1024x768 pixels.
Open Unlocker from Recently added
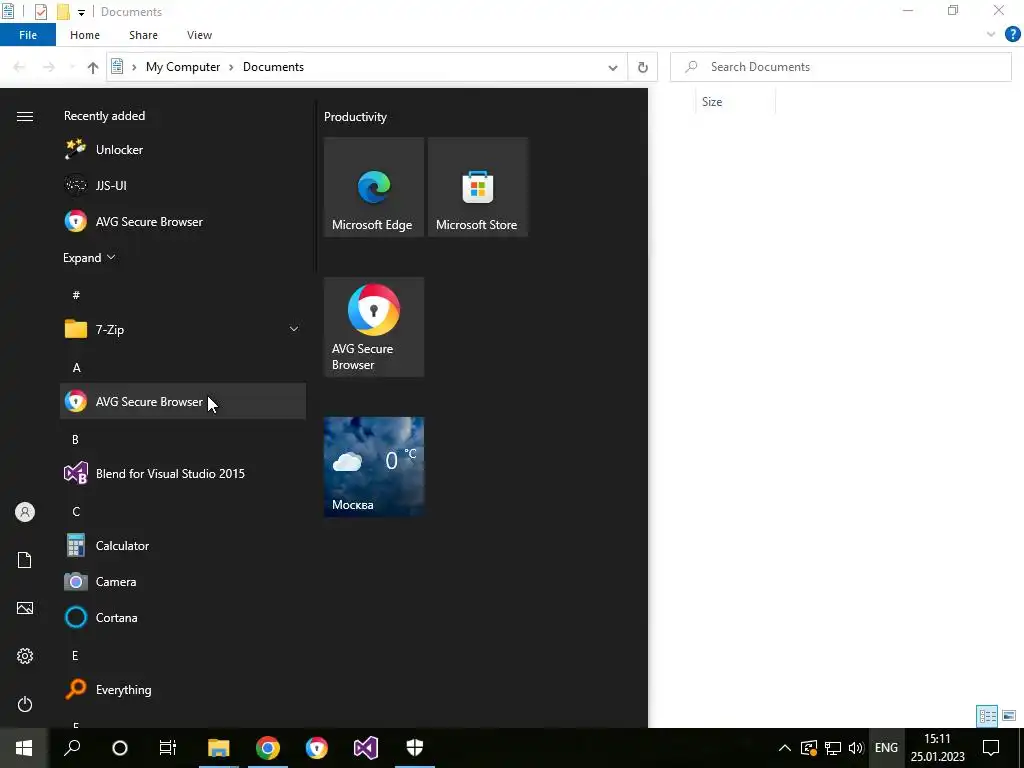[183, 150]
